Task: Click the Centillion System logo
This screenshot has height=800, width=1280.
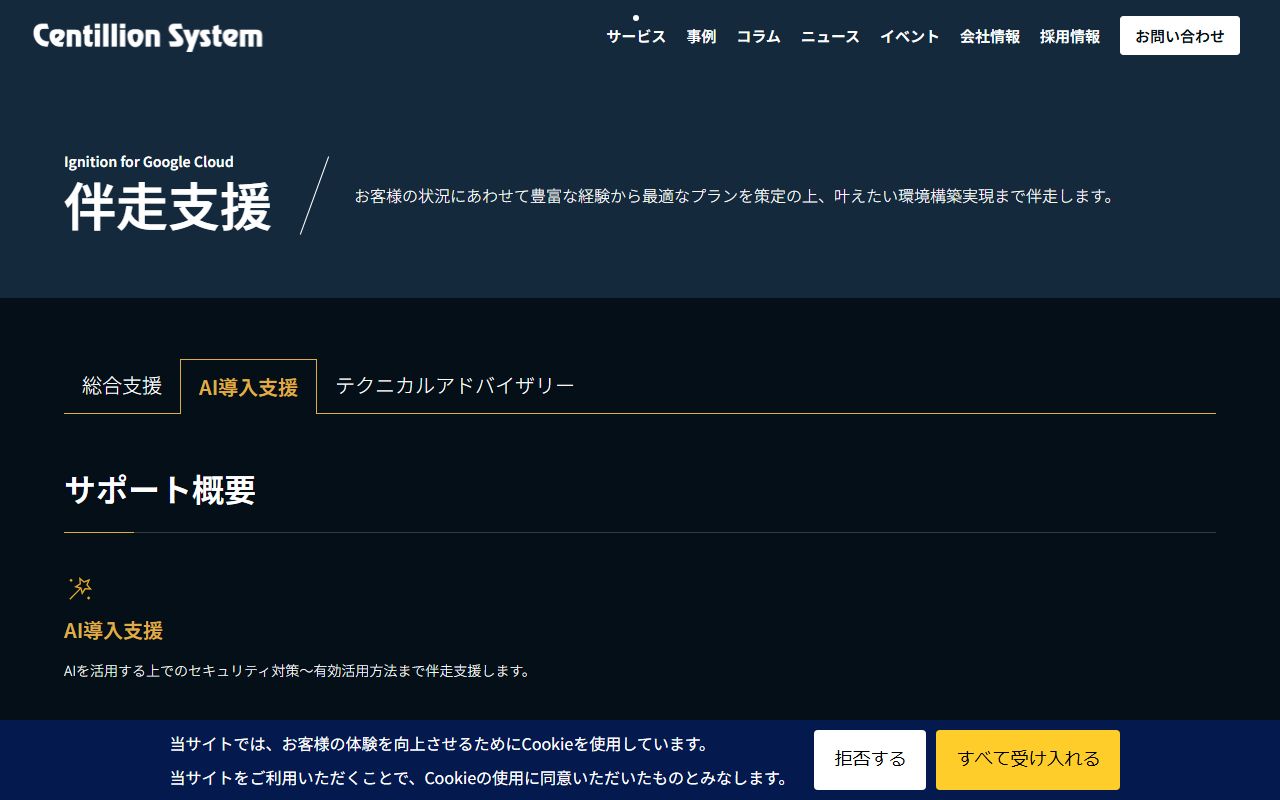Action: coord(148,37)
